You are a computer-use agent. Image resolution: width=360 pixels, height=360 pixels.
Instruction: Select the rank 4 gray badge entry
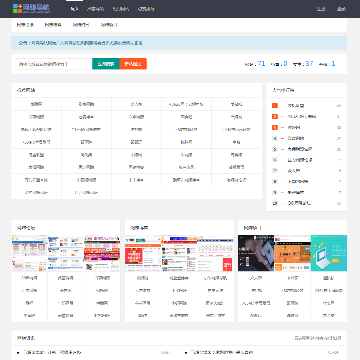point(296,138)
